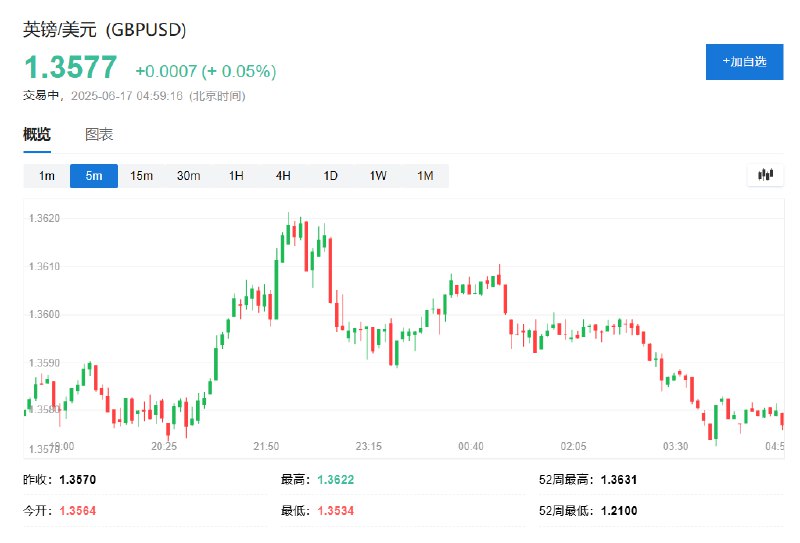The image size is (800, 543).
Task: Switch to the 图表 tab
Action: 99,135
